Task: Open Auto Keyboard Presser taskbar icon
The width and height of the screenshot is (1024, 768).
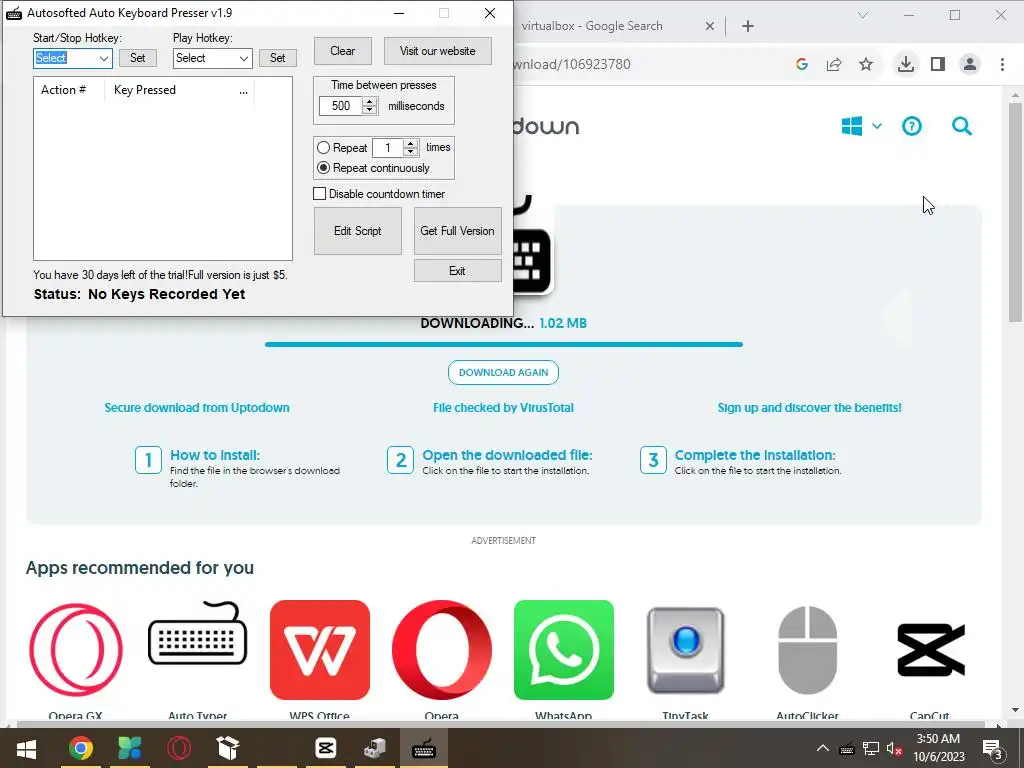Action: click(424, 748)
